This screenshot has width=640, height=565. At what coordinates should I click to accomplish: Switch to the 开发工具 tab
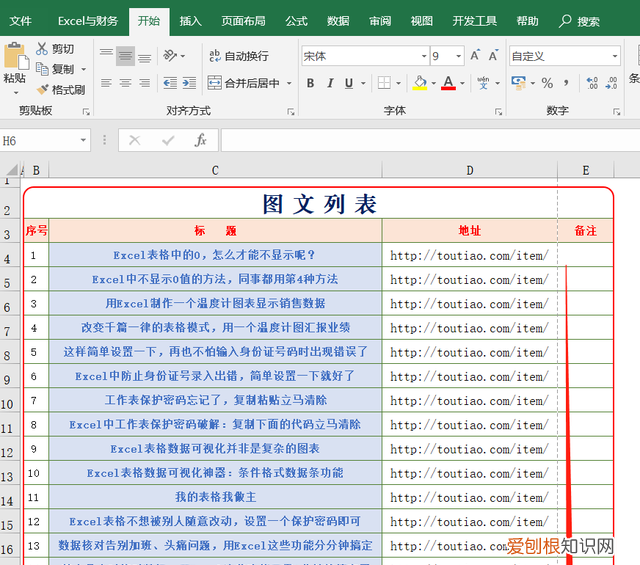(474, 21)
